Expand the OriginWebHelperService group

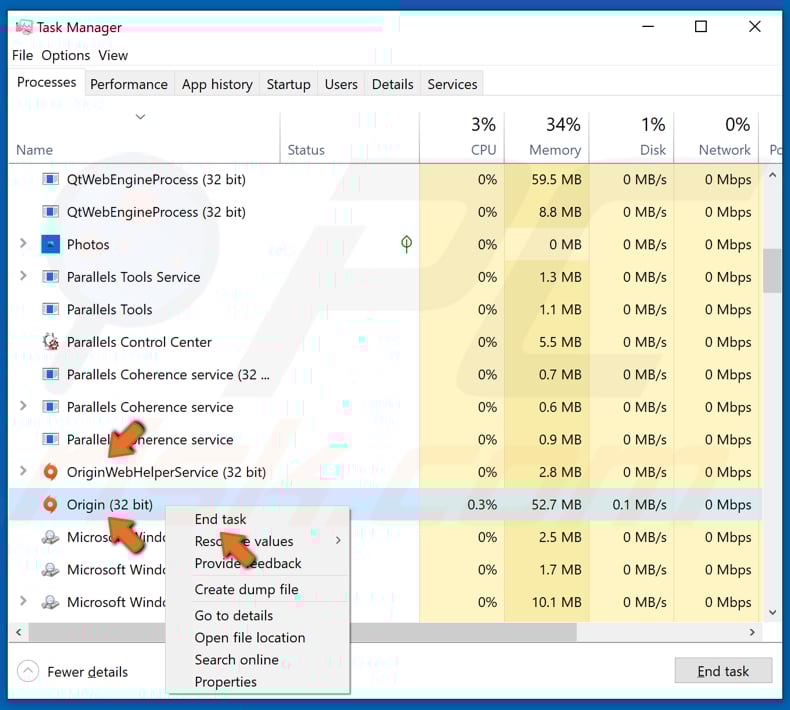[23, 471]
